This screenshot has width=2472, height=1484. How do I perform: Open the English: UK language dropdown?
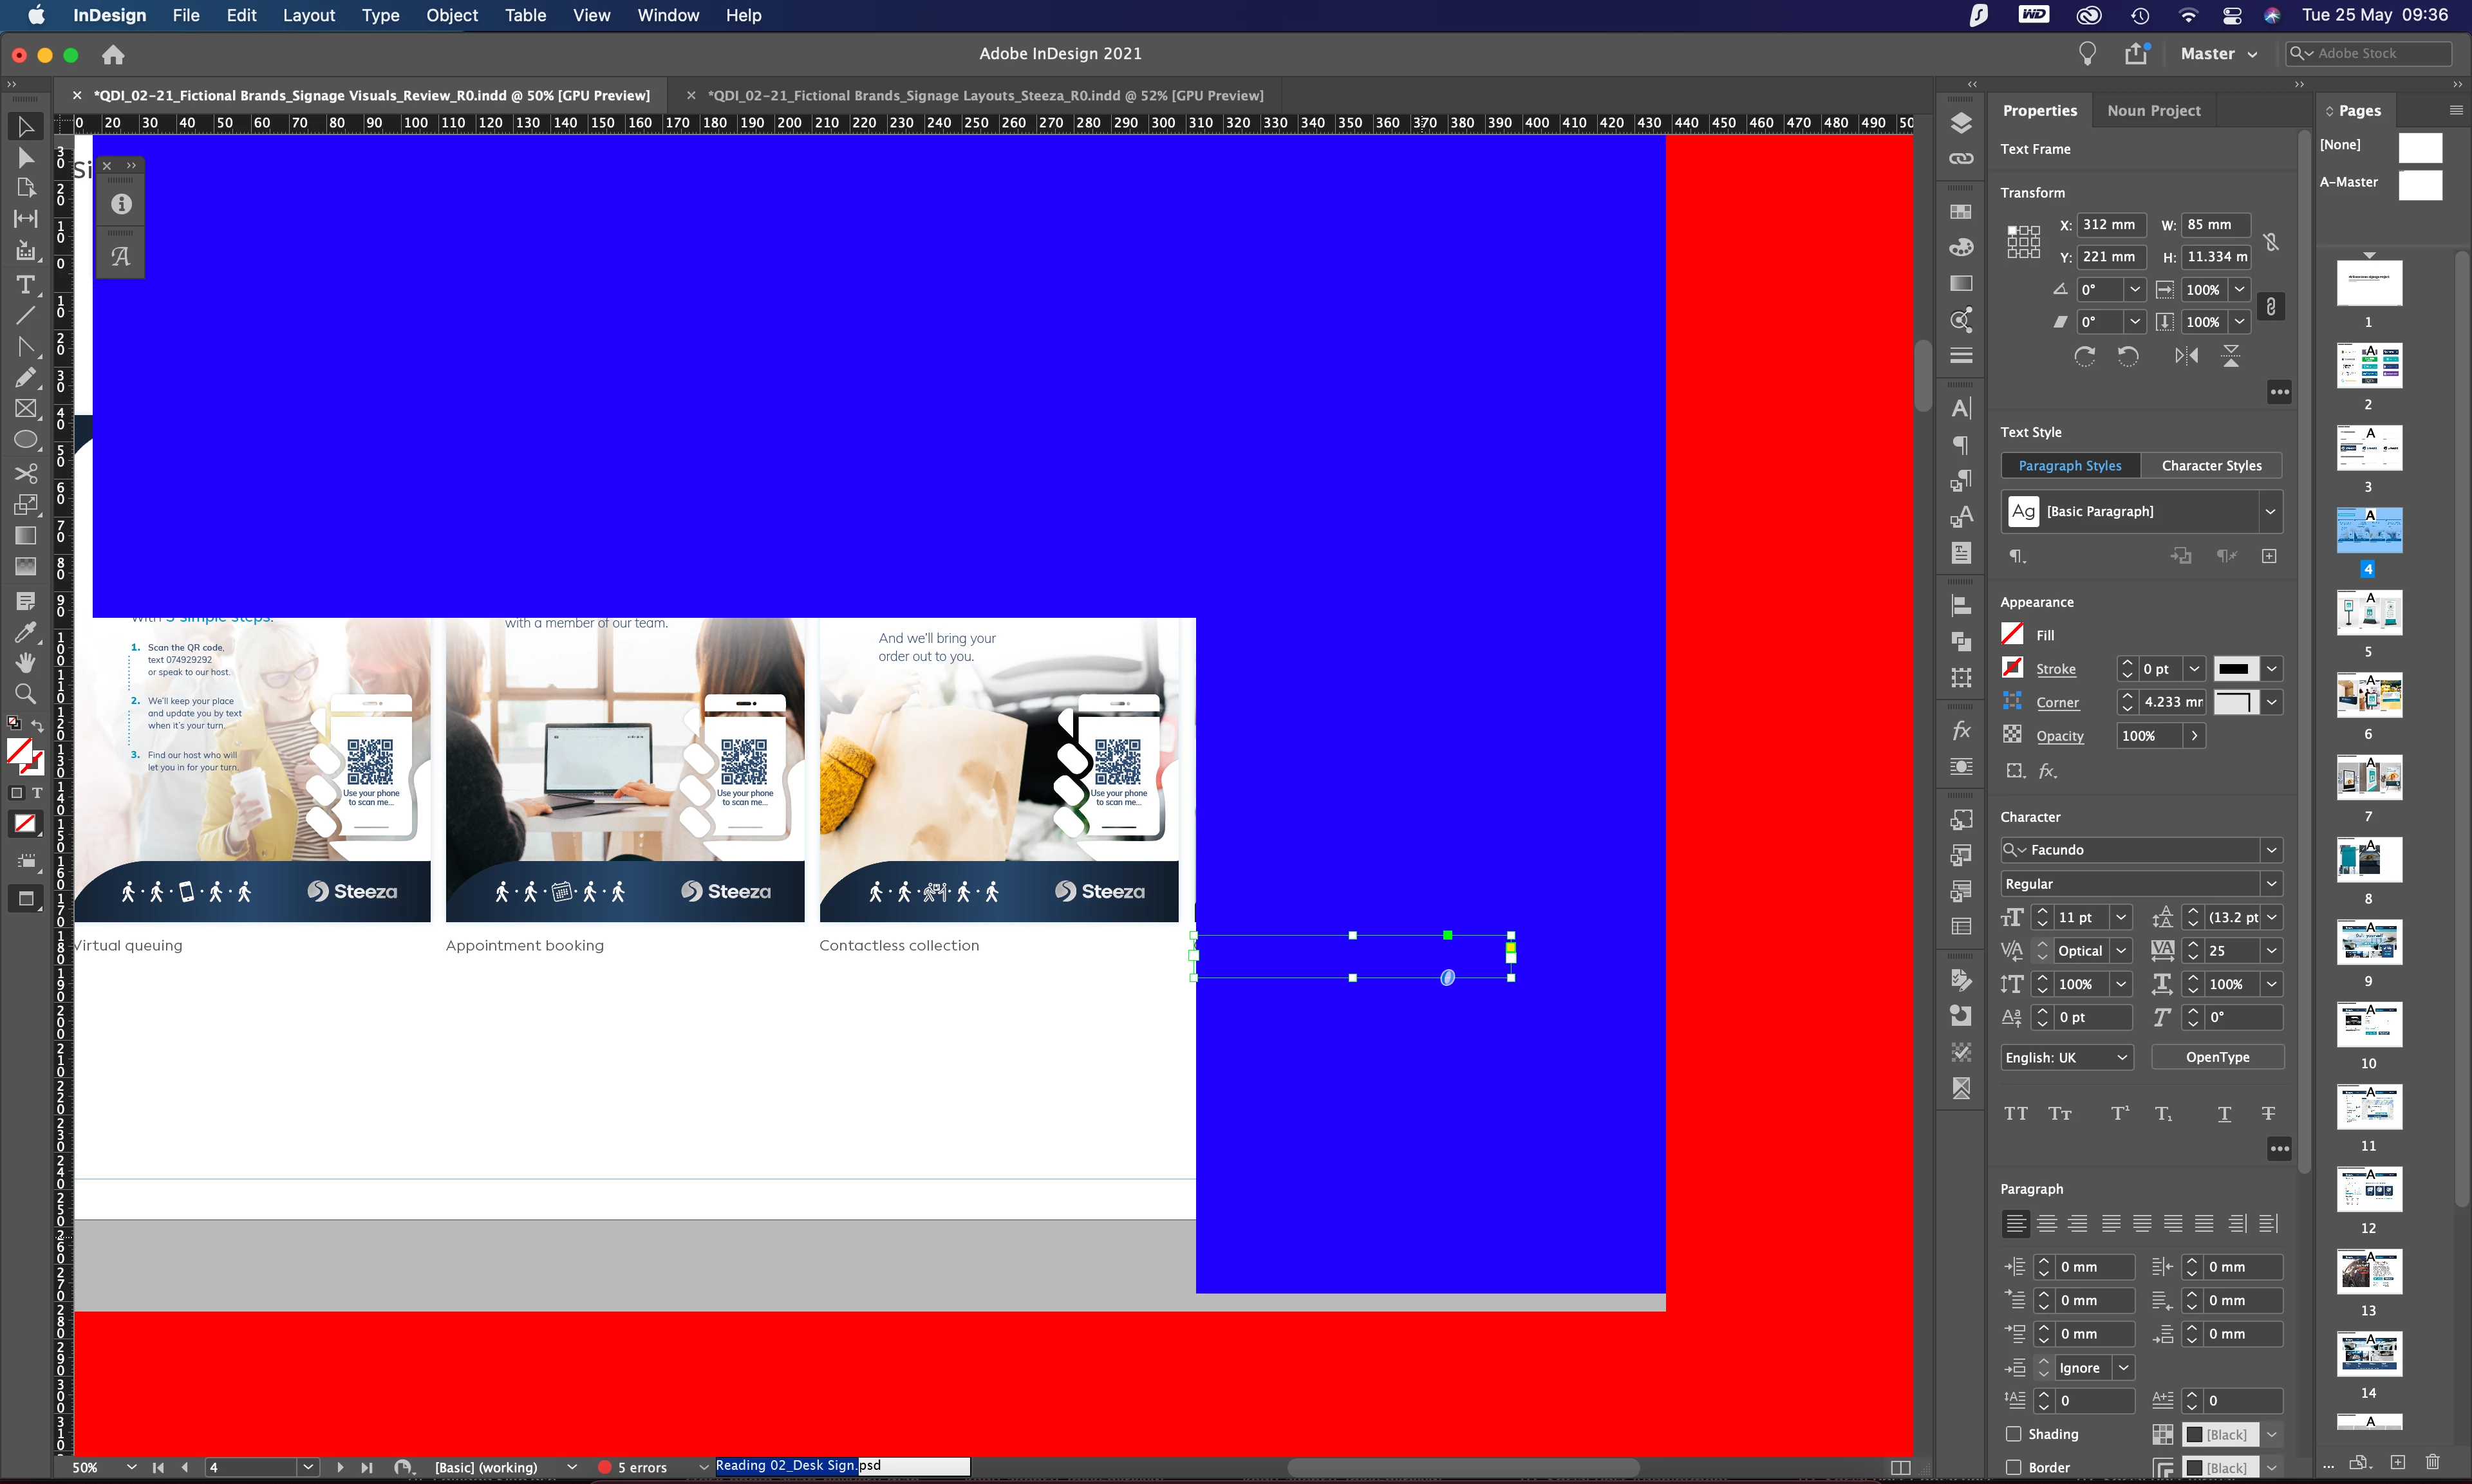point(2066,1057)
